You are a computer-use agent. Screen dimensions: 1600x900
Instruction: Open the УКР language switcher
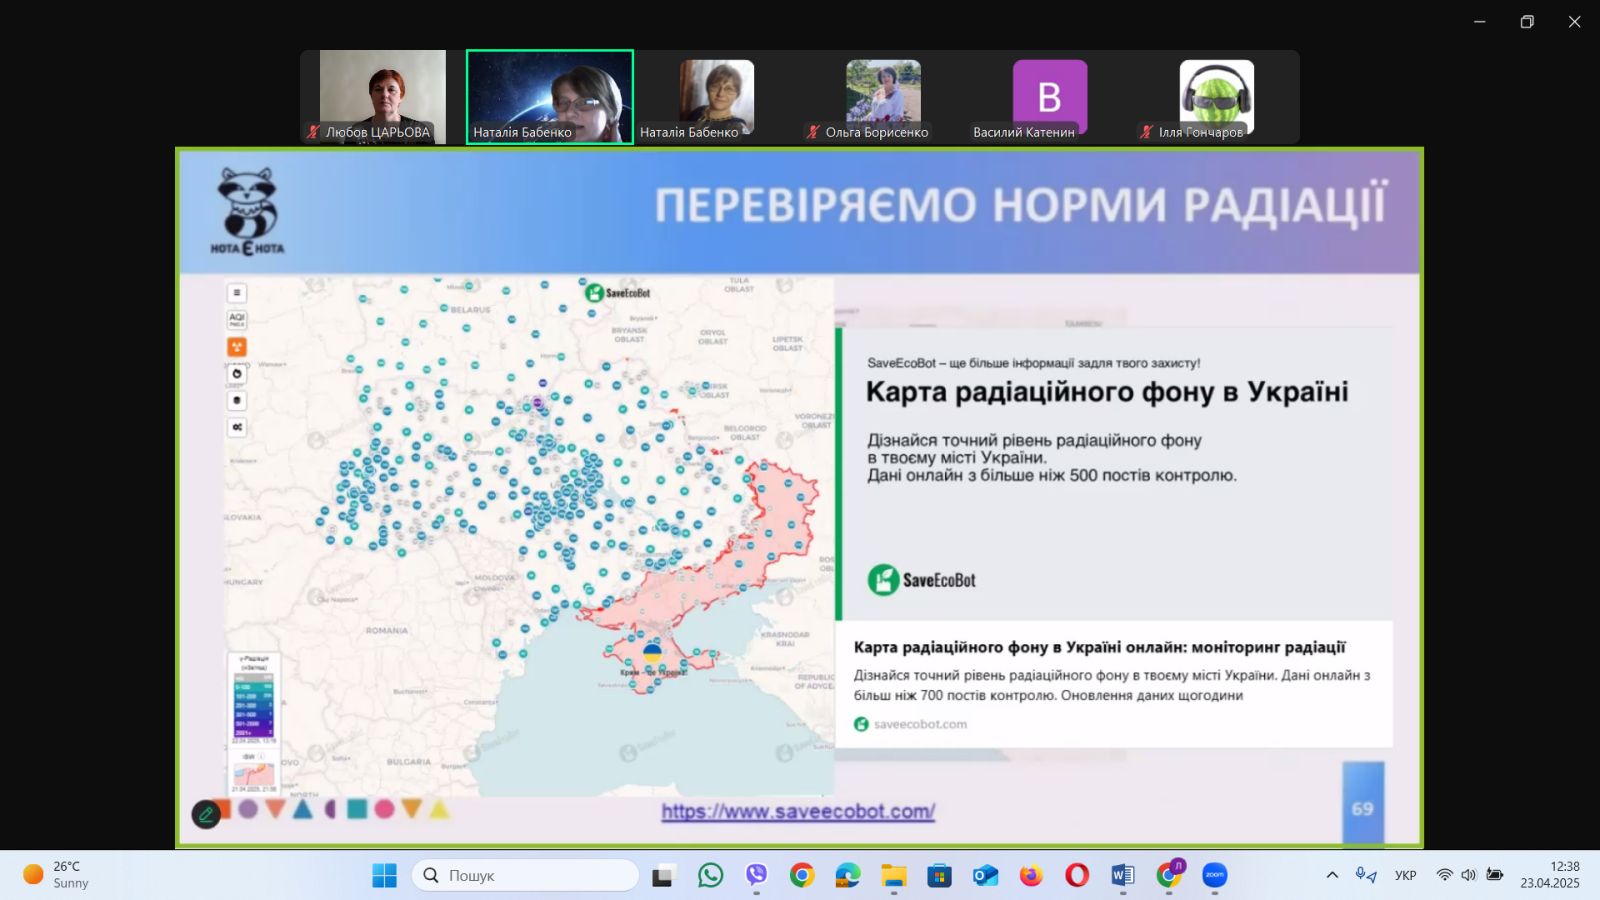point(1405,875)
